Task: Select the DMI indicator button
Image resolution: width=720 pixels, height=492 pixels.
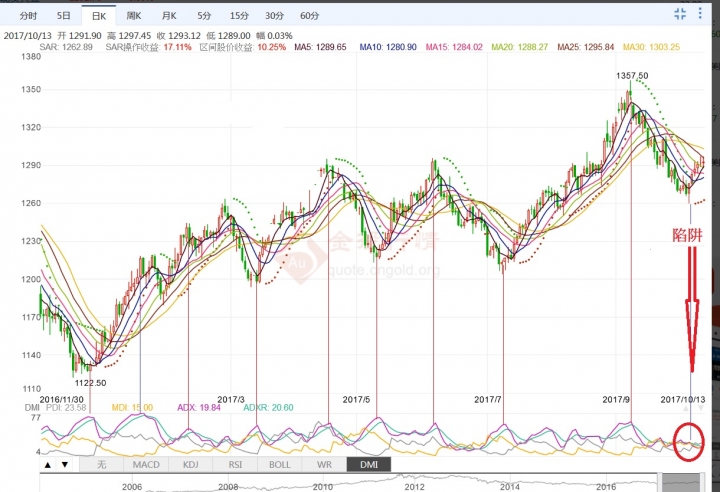Action: pos(370,465)
